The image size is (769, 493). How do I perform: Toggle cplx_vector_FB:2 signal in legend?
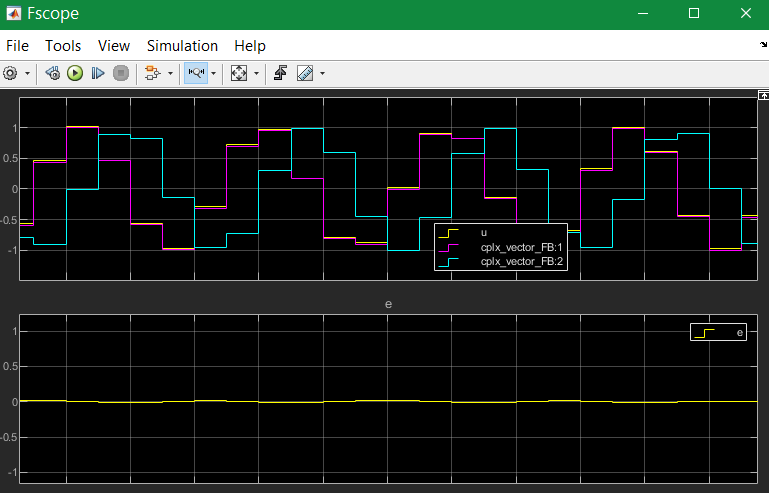point(500,261)
